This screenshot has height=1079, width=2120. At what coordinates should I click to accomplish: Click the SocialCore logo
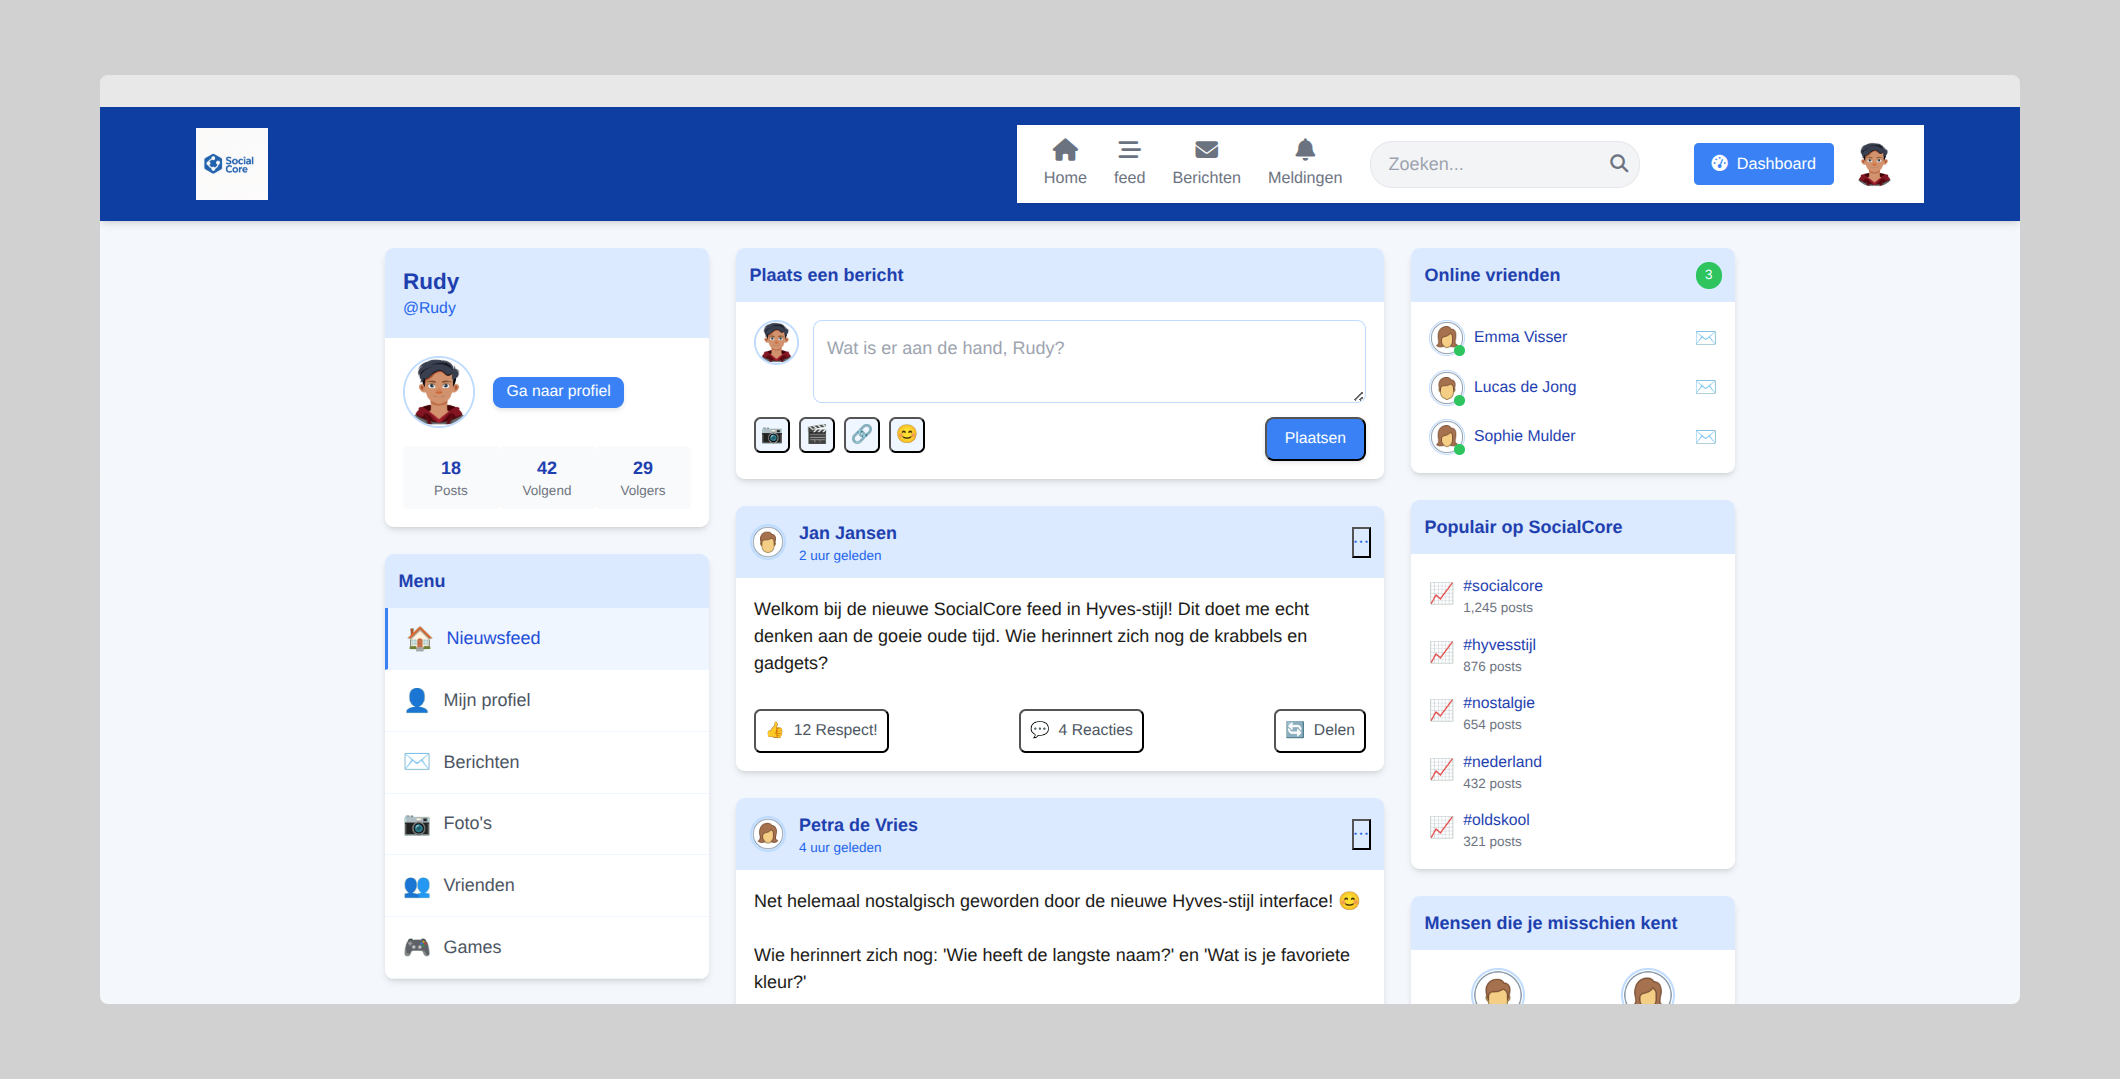232,164
